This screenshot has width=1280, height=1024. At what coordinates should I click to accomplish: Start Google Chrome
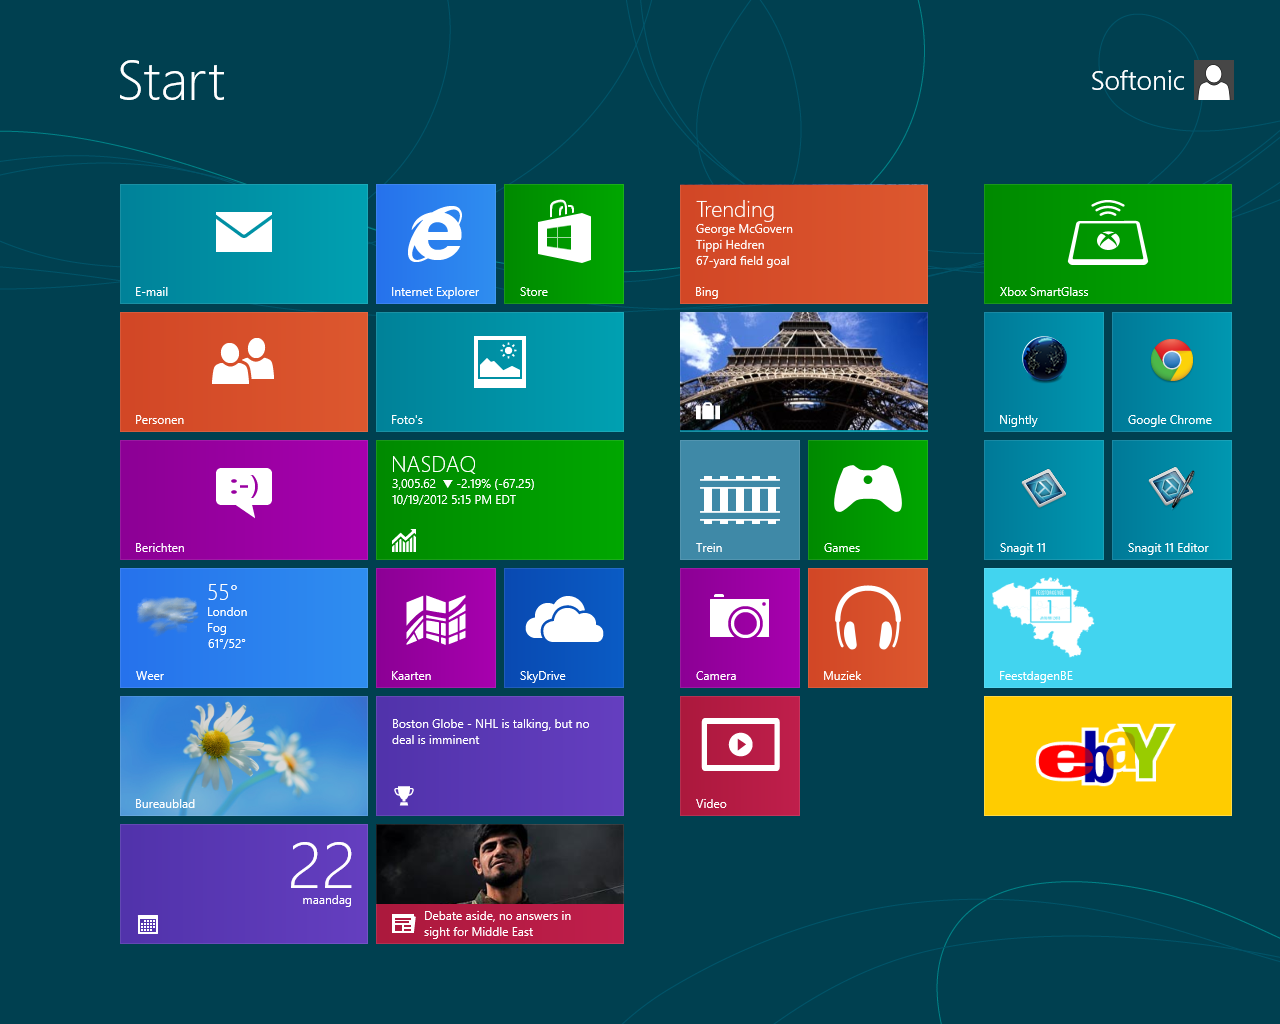1171,371
